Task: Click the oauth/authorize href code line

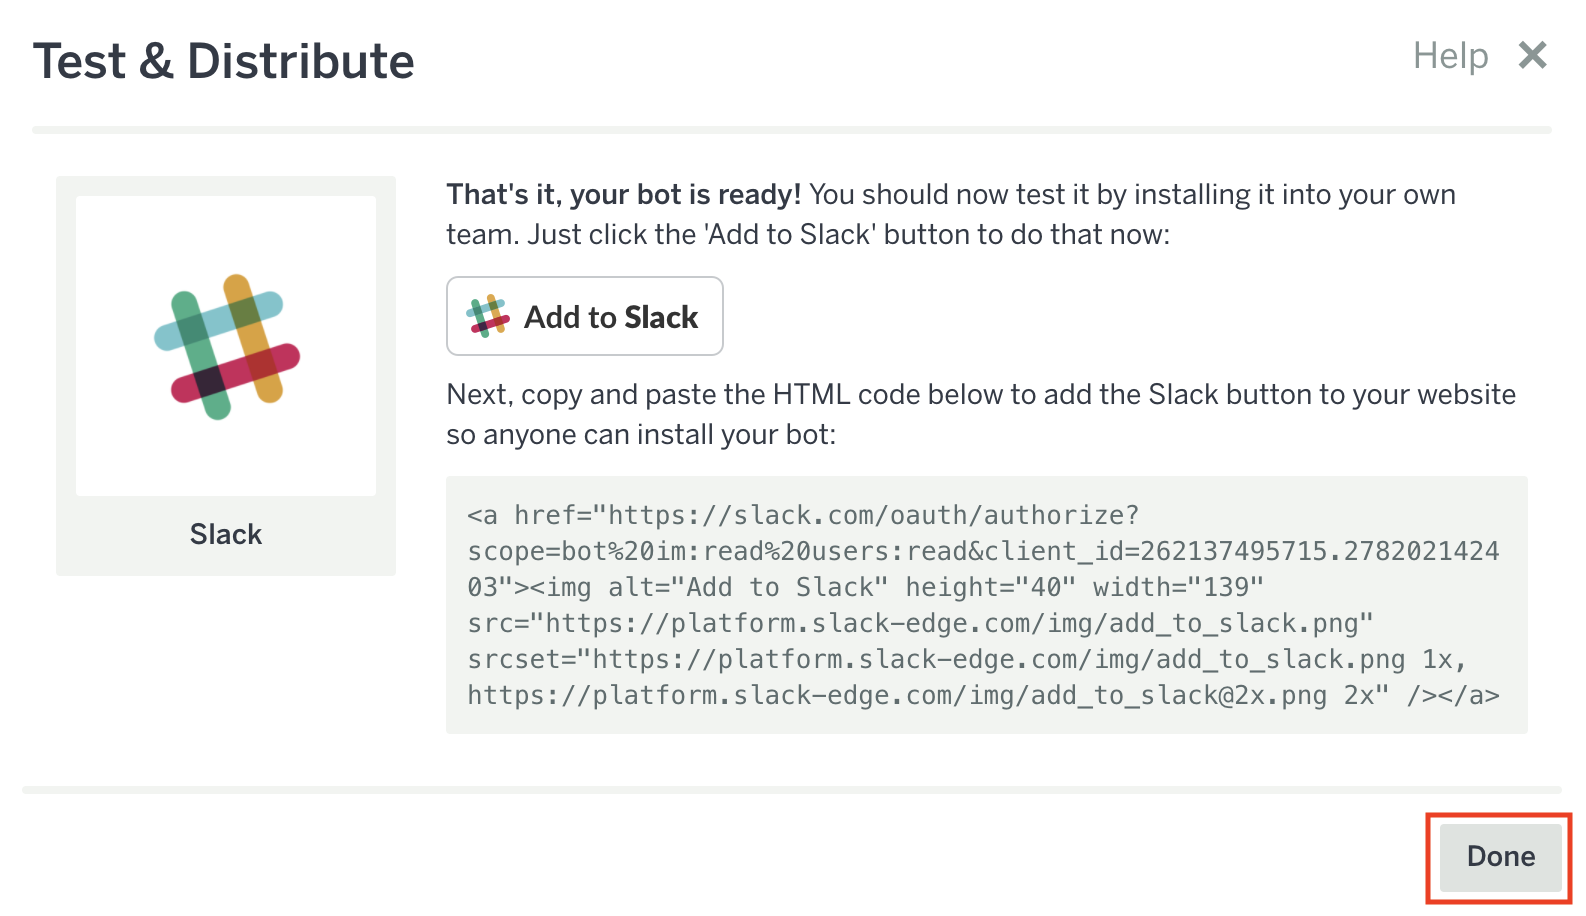Action: (802, 515)
